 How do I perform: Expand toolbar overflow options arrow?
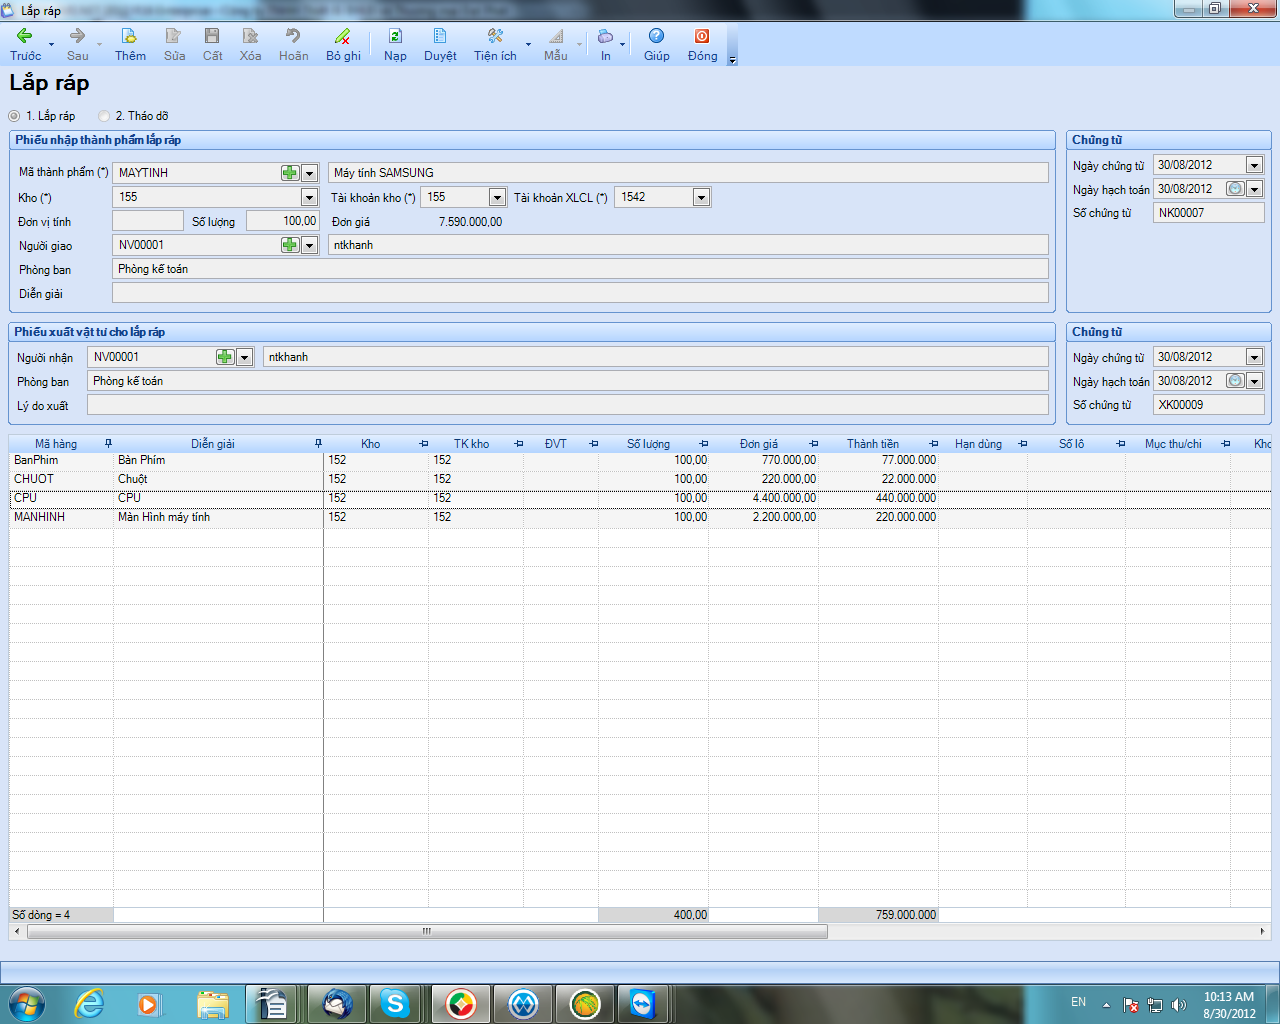732,60
